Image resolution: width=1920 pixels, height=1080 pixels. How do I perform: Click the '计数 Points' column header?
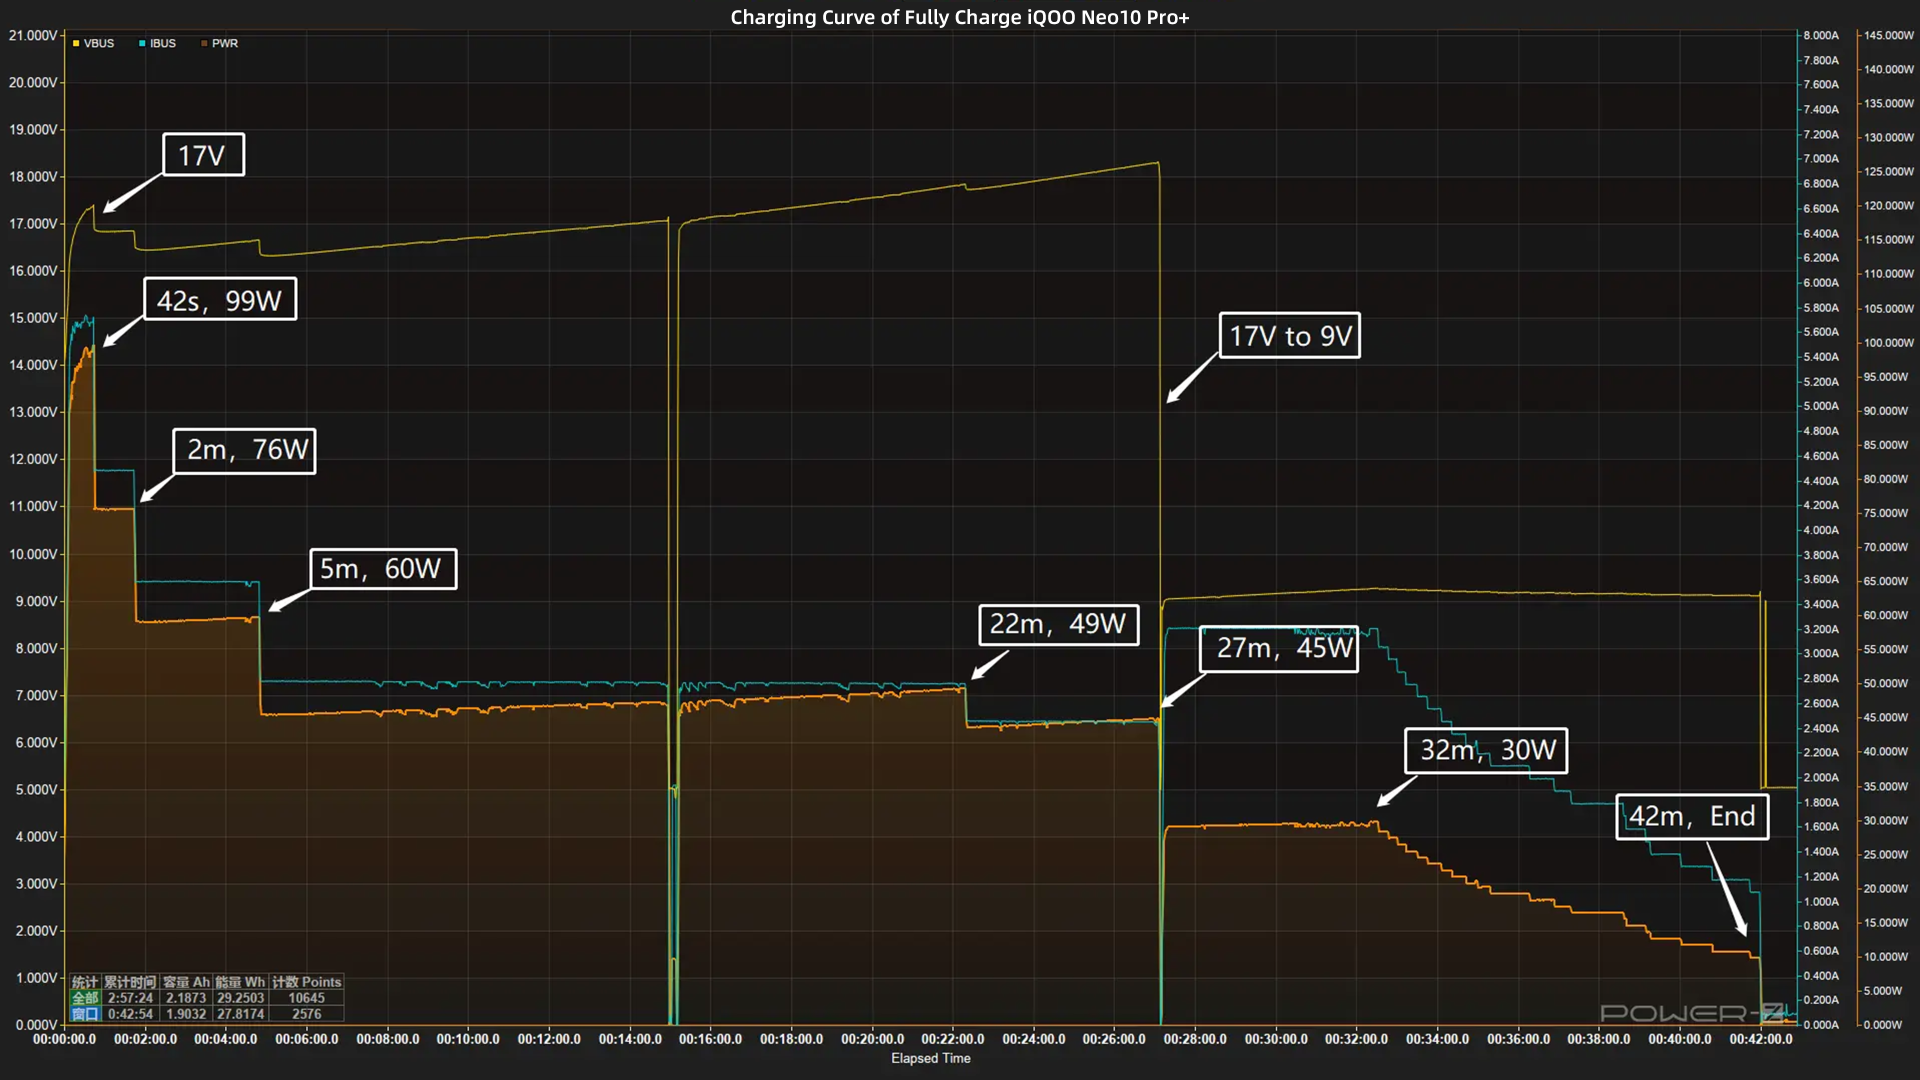tap(306, 982)
